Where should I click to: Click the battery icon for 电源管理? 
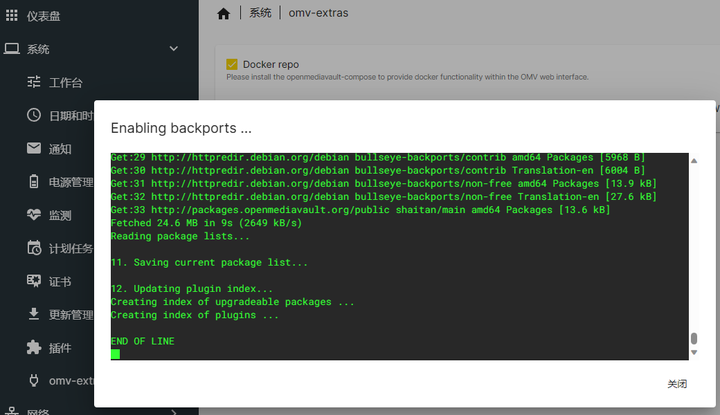[34, 181]
